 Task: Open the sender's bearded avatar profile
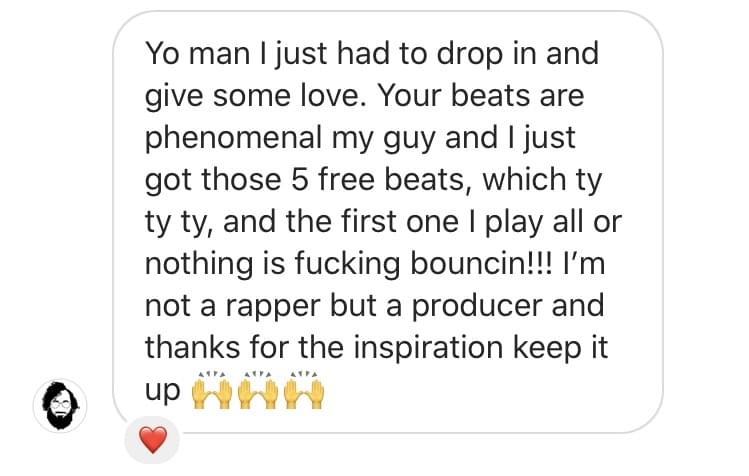click(x=60, y=406)
